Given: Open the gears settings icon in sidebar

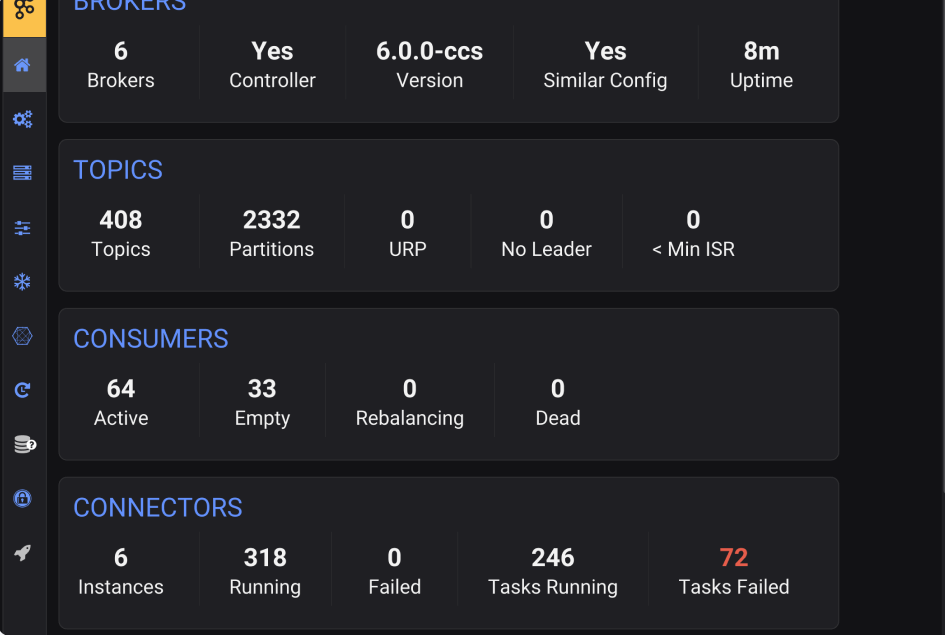Looking at the screenshot, I should coord(23,120).
